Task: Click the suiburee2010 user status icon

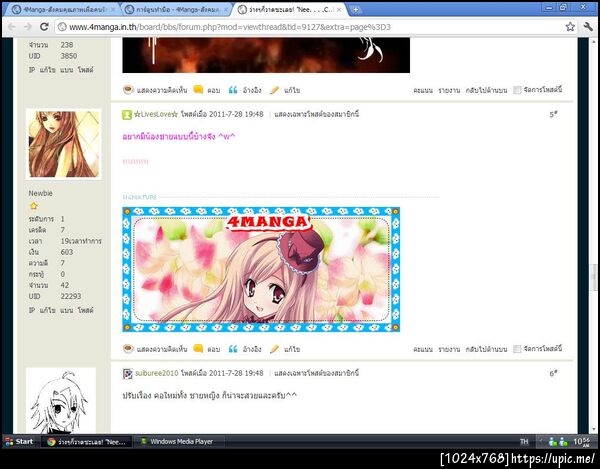Action: click(x=127, y=373)
